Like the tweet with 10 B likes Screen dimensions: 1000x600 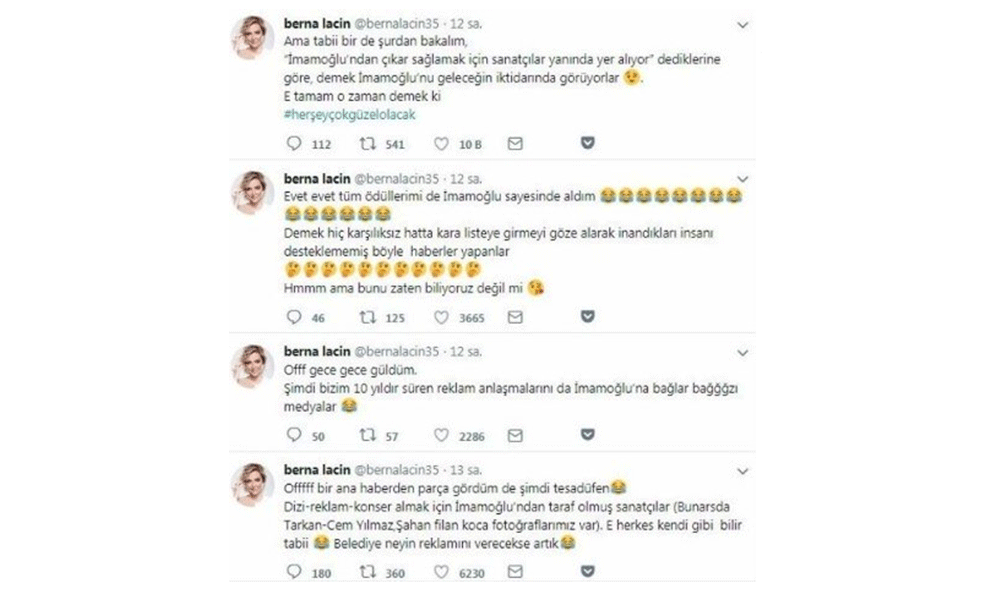coord(441,144)
